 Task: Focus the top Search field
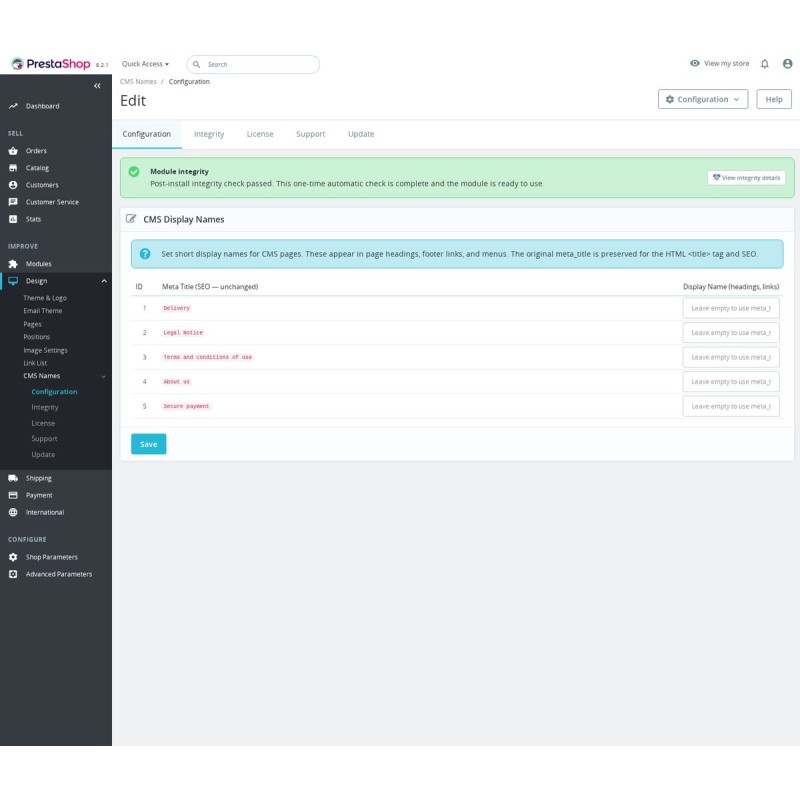pos(254,65)
